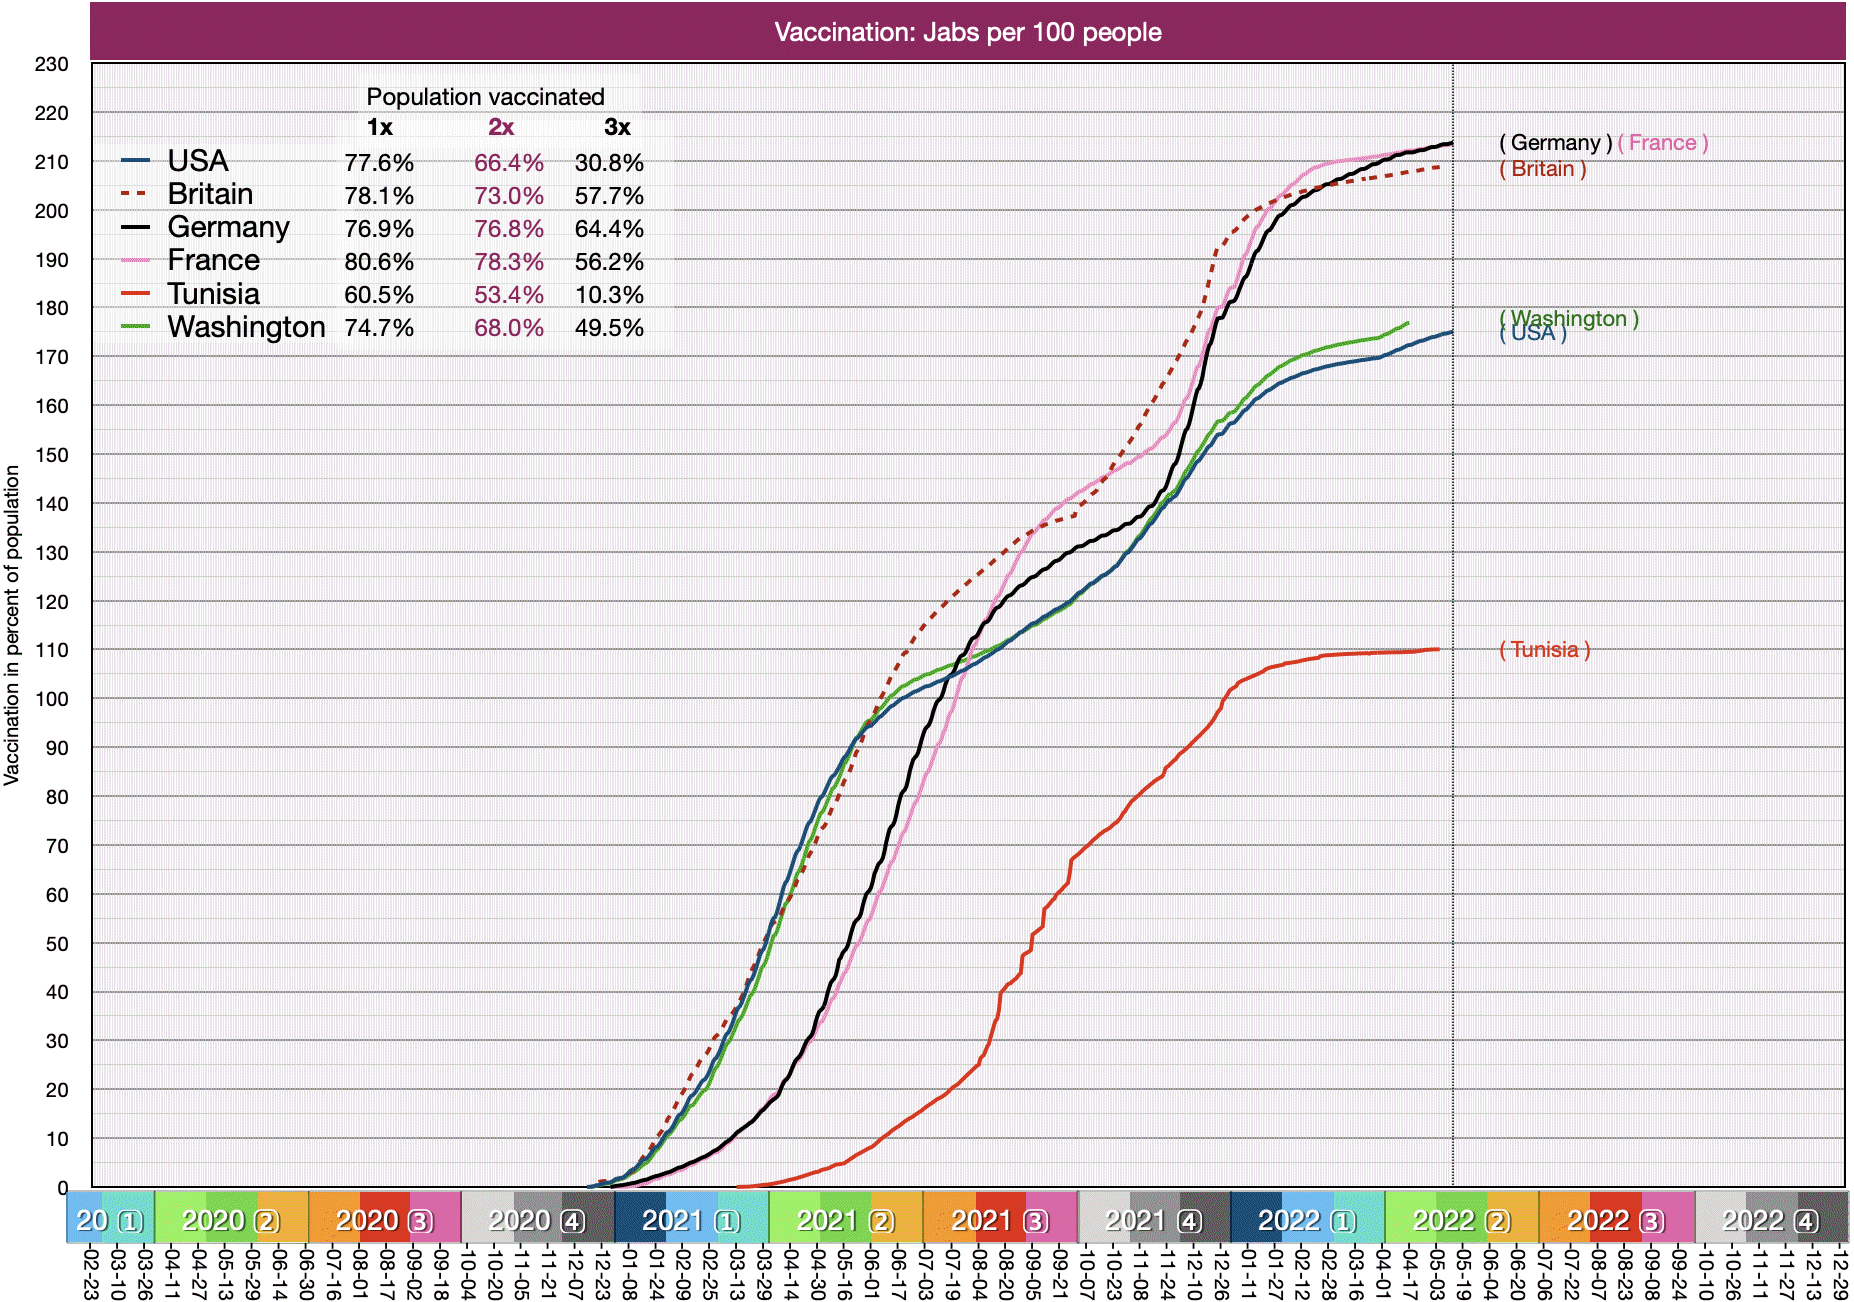Click the Washington green legend line marker
This screenshot has height=1302, width=1854.
(x=135, y=327)
